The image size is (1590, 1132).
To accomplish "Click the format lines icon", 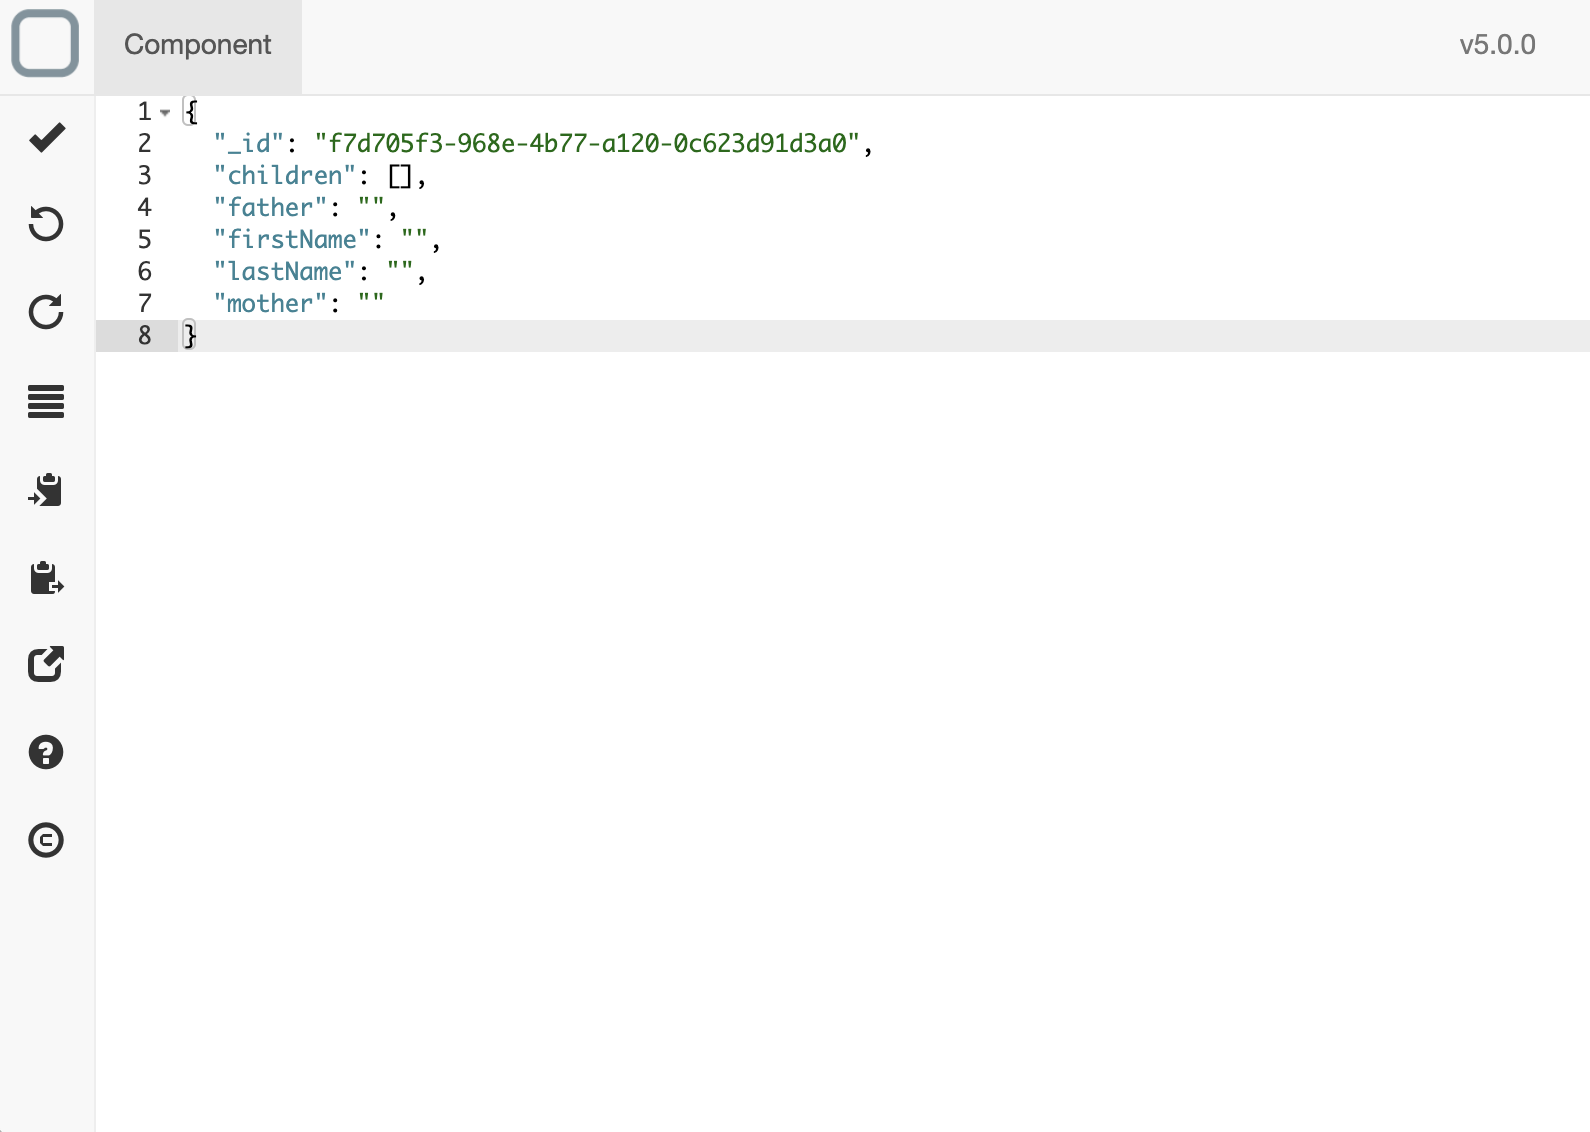I will point(46,401).
